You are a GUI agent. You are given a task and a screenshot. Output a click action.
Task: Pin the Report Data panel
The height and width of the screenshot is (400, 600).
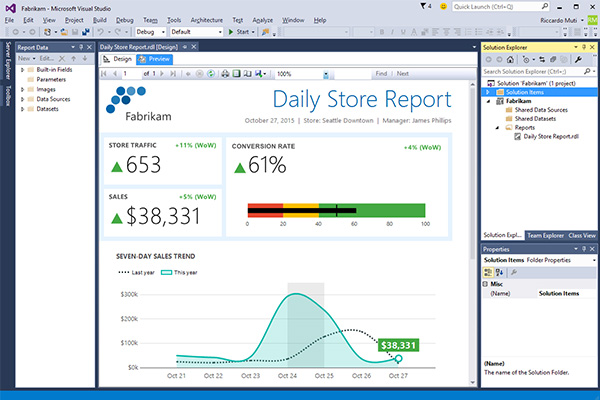81,47
